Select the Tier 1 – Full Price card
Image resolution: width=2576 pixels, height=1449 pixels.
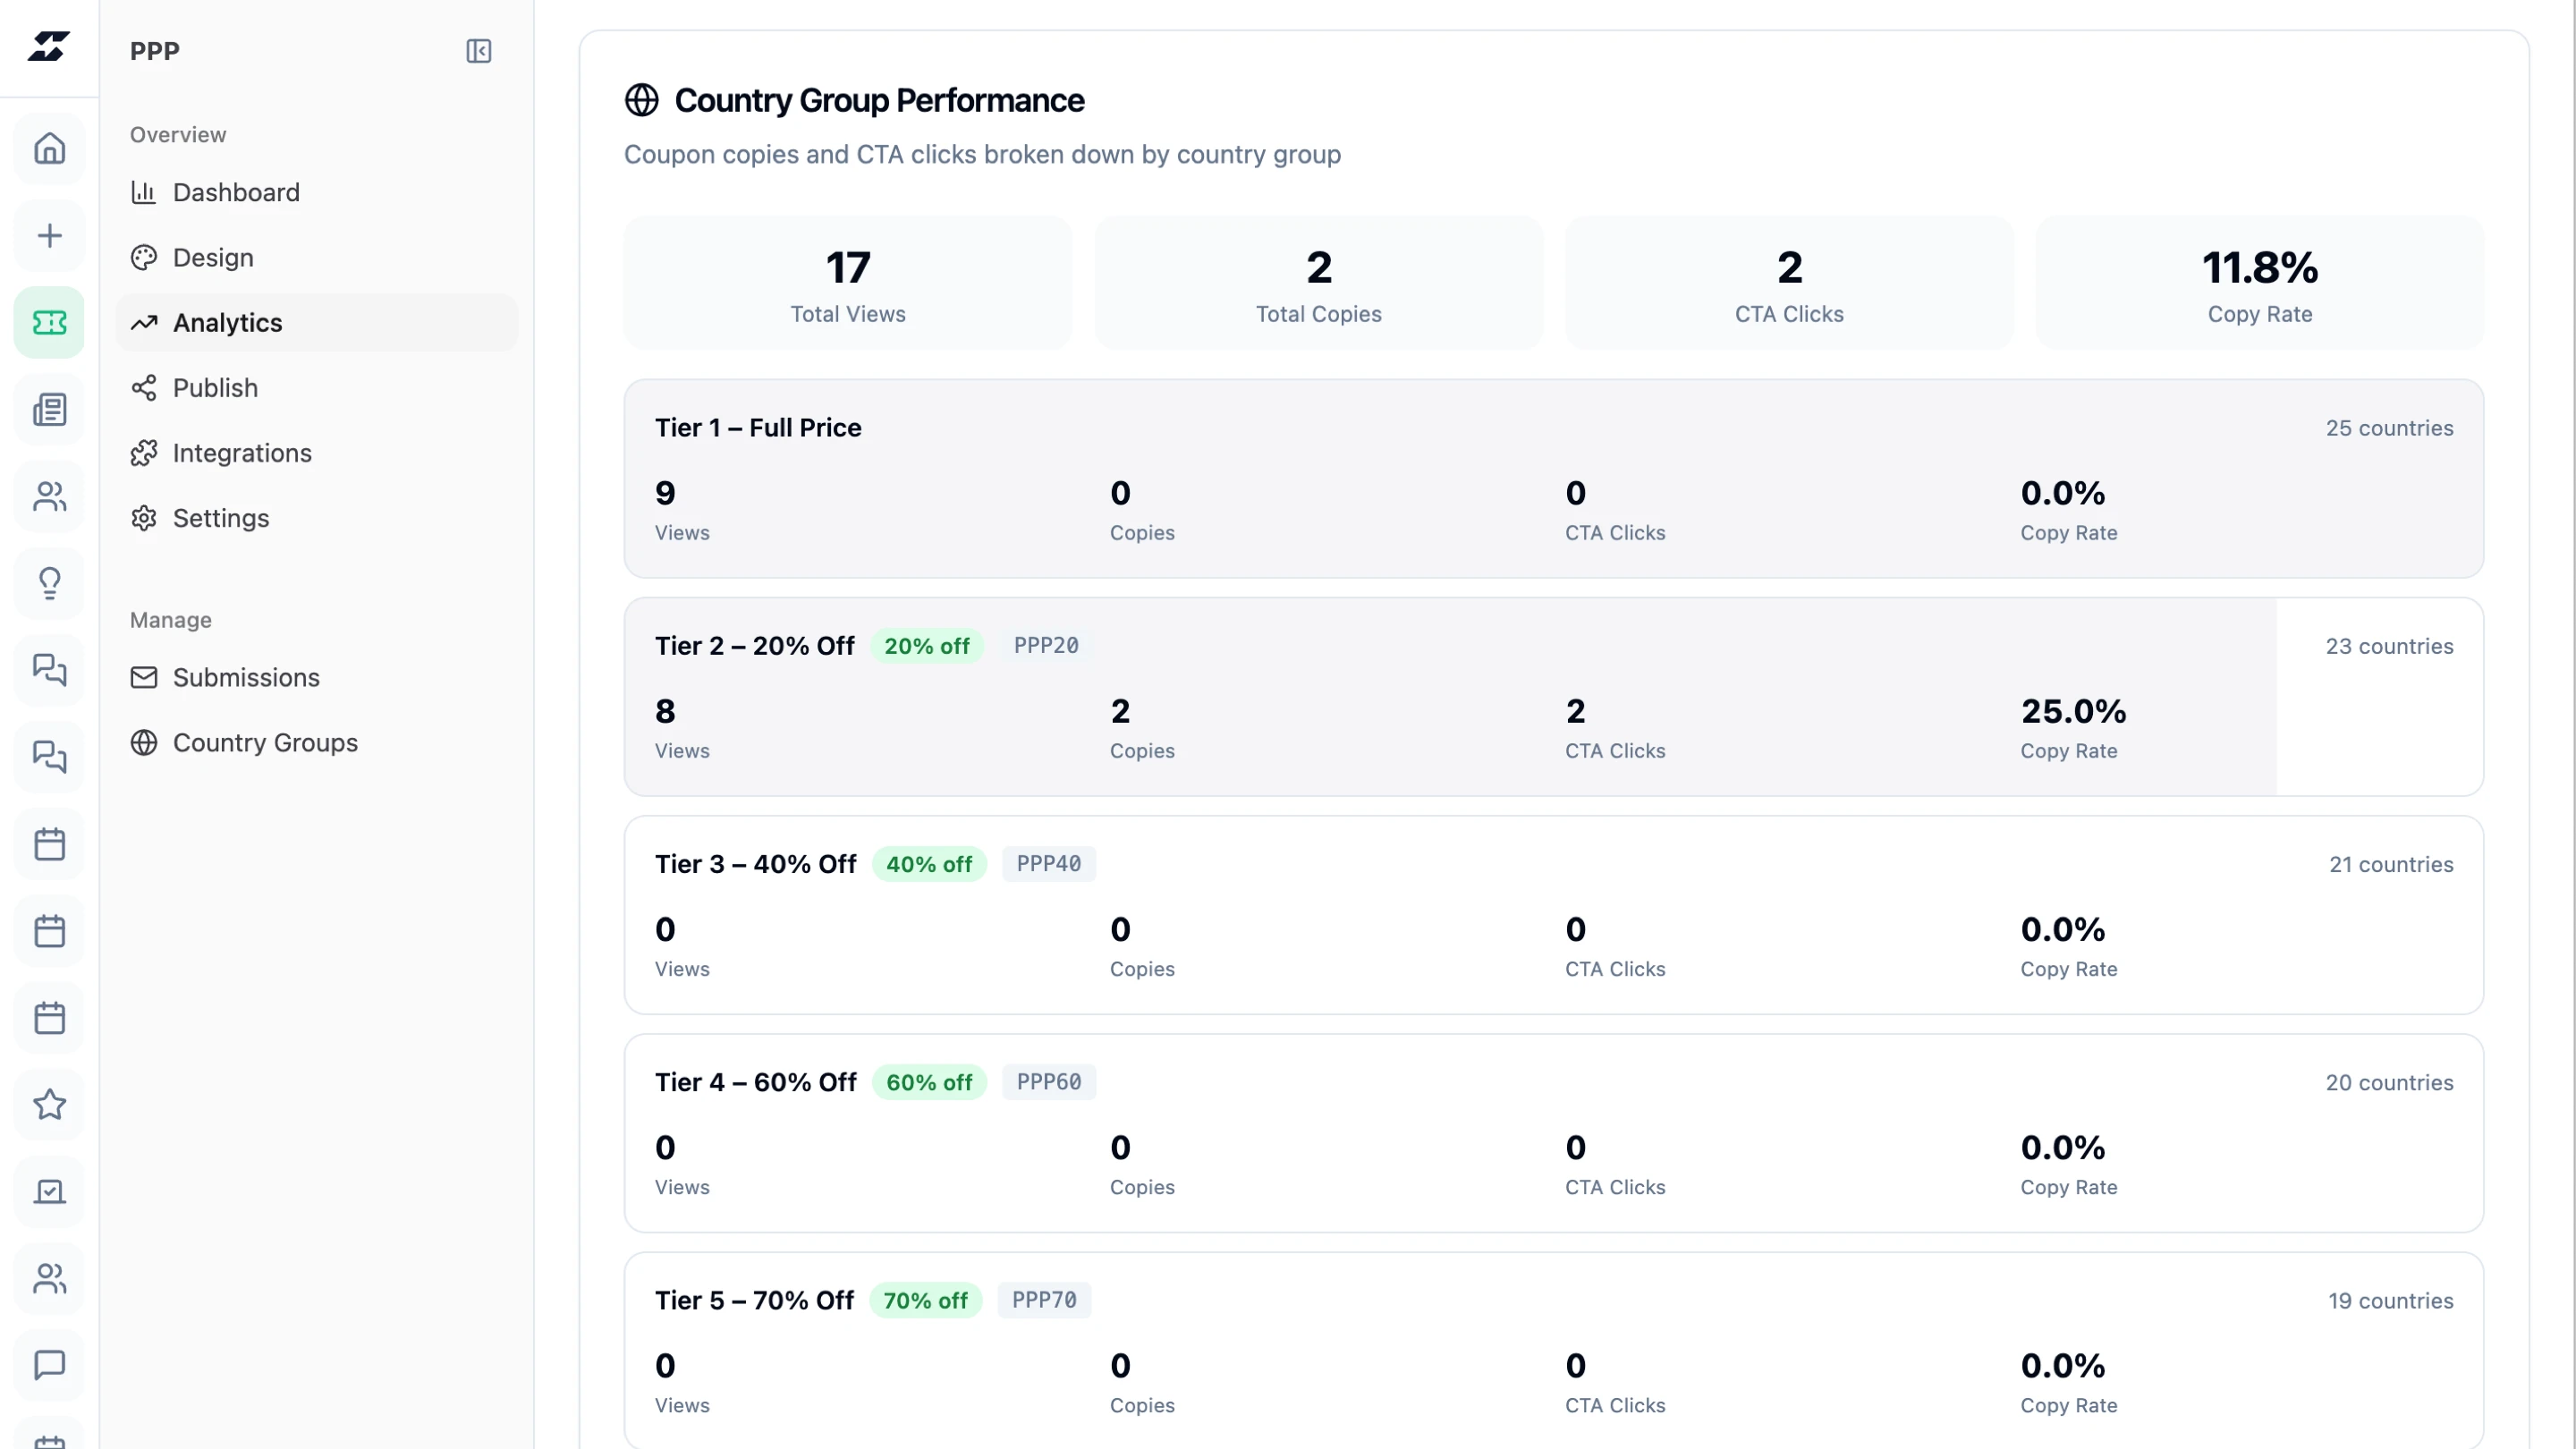[1553, 479]
